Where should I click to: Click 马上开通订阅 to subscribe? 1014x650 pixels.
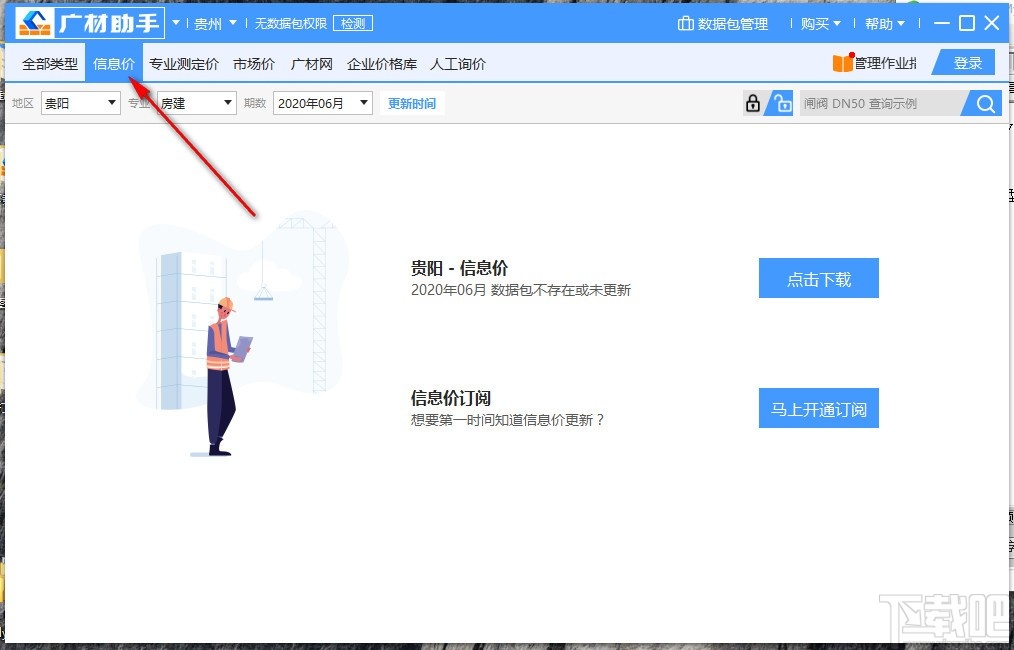click(x=818, y=408)
